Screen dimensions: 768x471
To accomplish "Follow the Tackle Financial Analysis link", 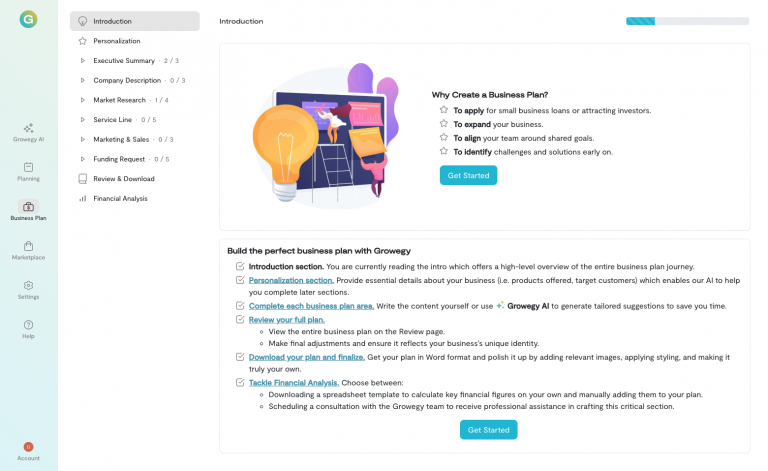I will (293, 382).
